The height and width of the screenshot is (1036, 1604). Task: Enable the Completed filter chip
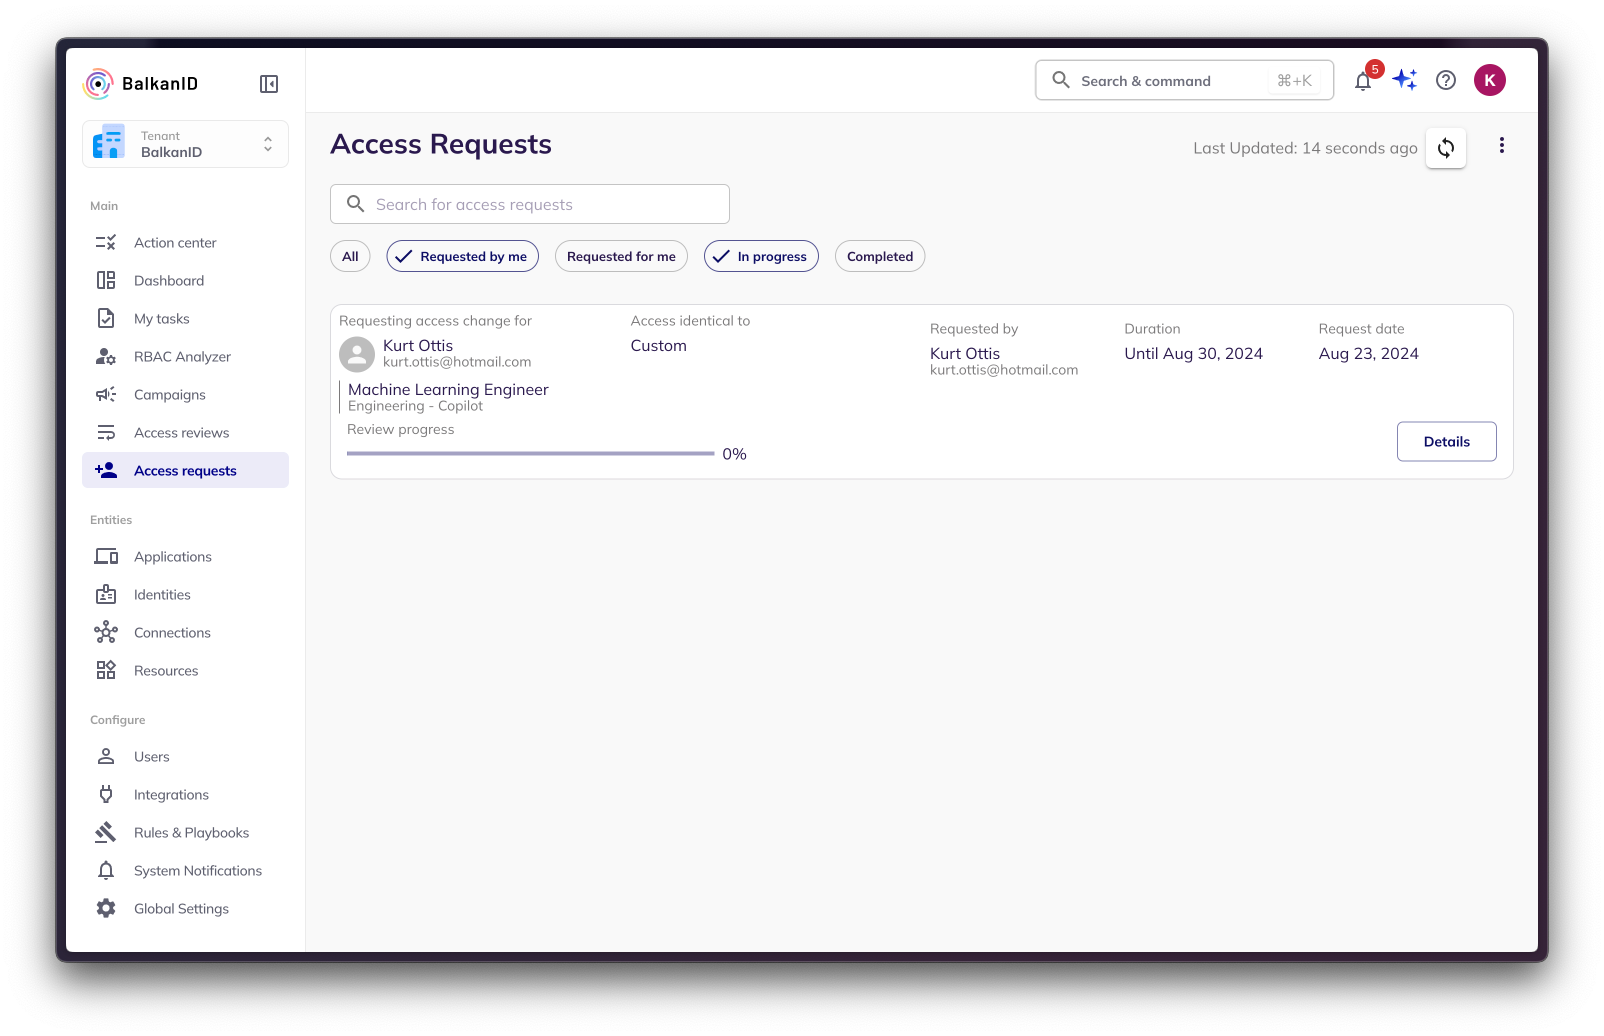880,256
